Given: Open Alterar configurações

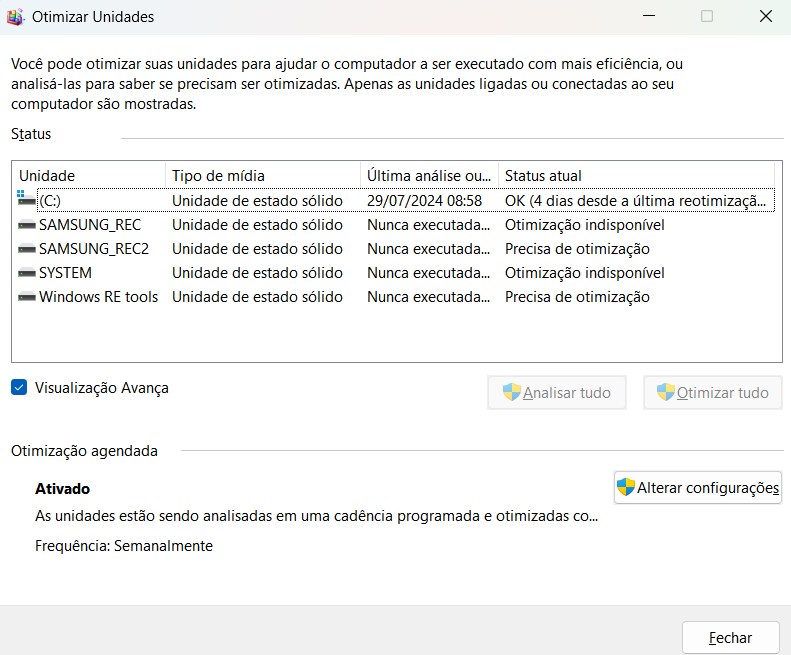Looking at the screenshot, I should click(698, 487).
